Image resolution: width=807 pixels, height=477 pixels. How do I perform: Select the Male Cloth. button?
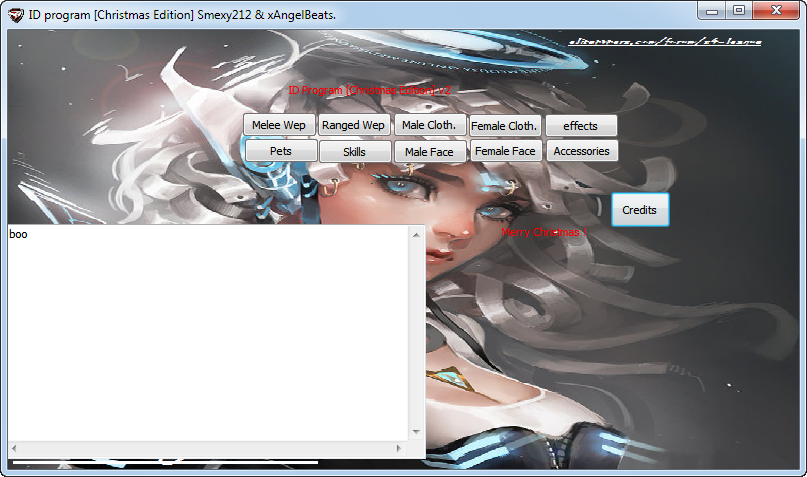coord(429,125)
